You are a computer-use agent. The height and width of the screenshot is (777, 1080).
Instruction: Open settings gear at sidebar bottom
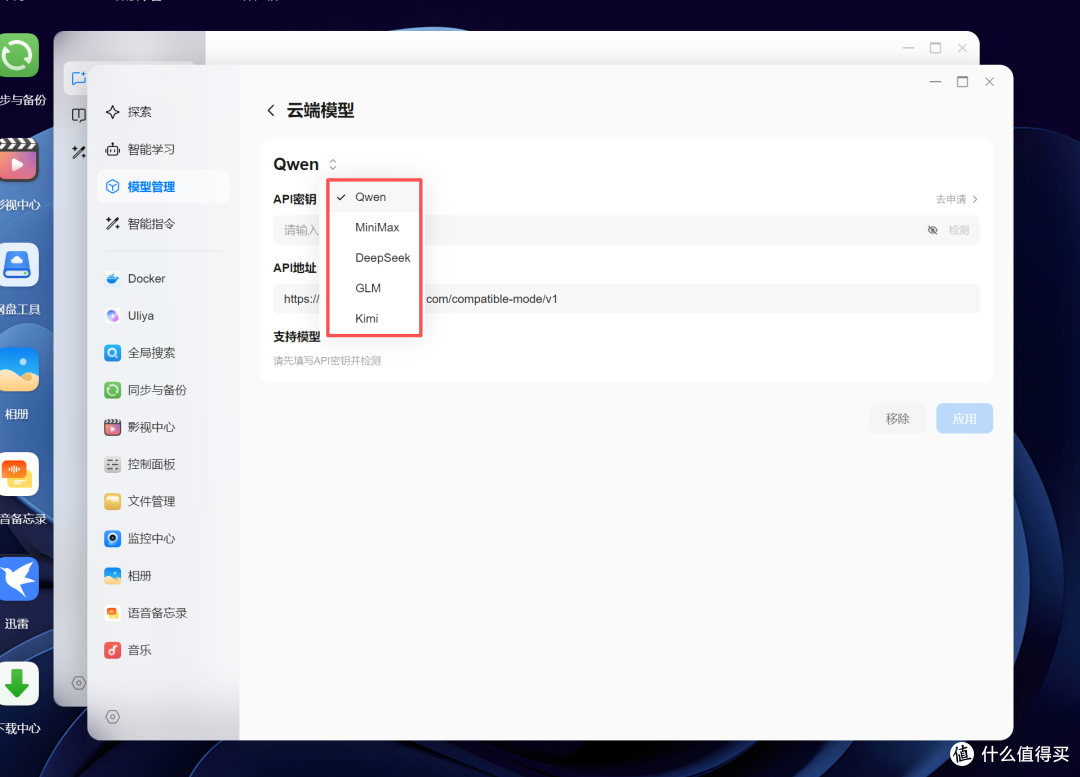(112, 717)
